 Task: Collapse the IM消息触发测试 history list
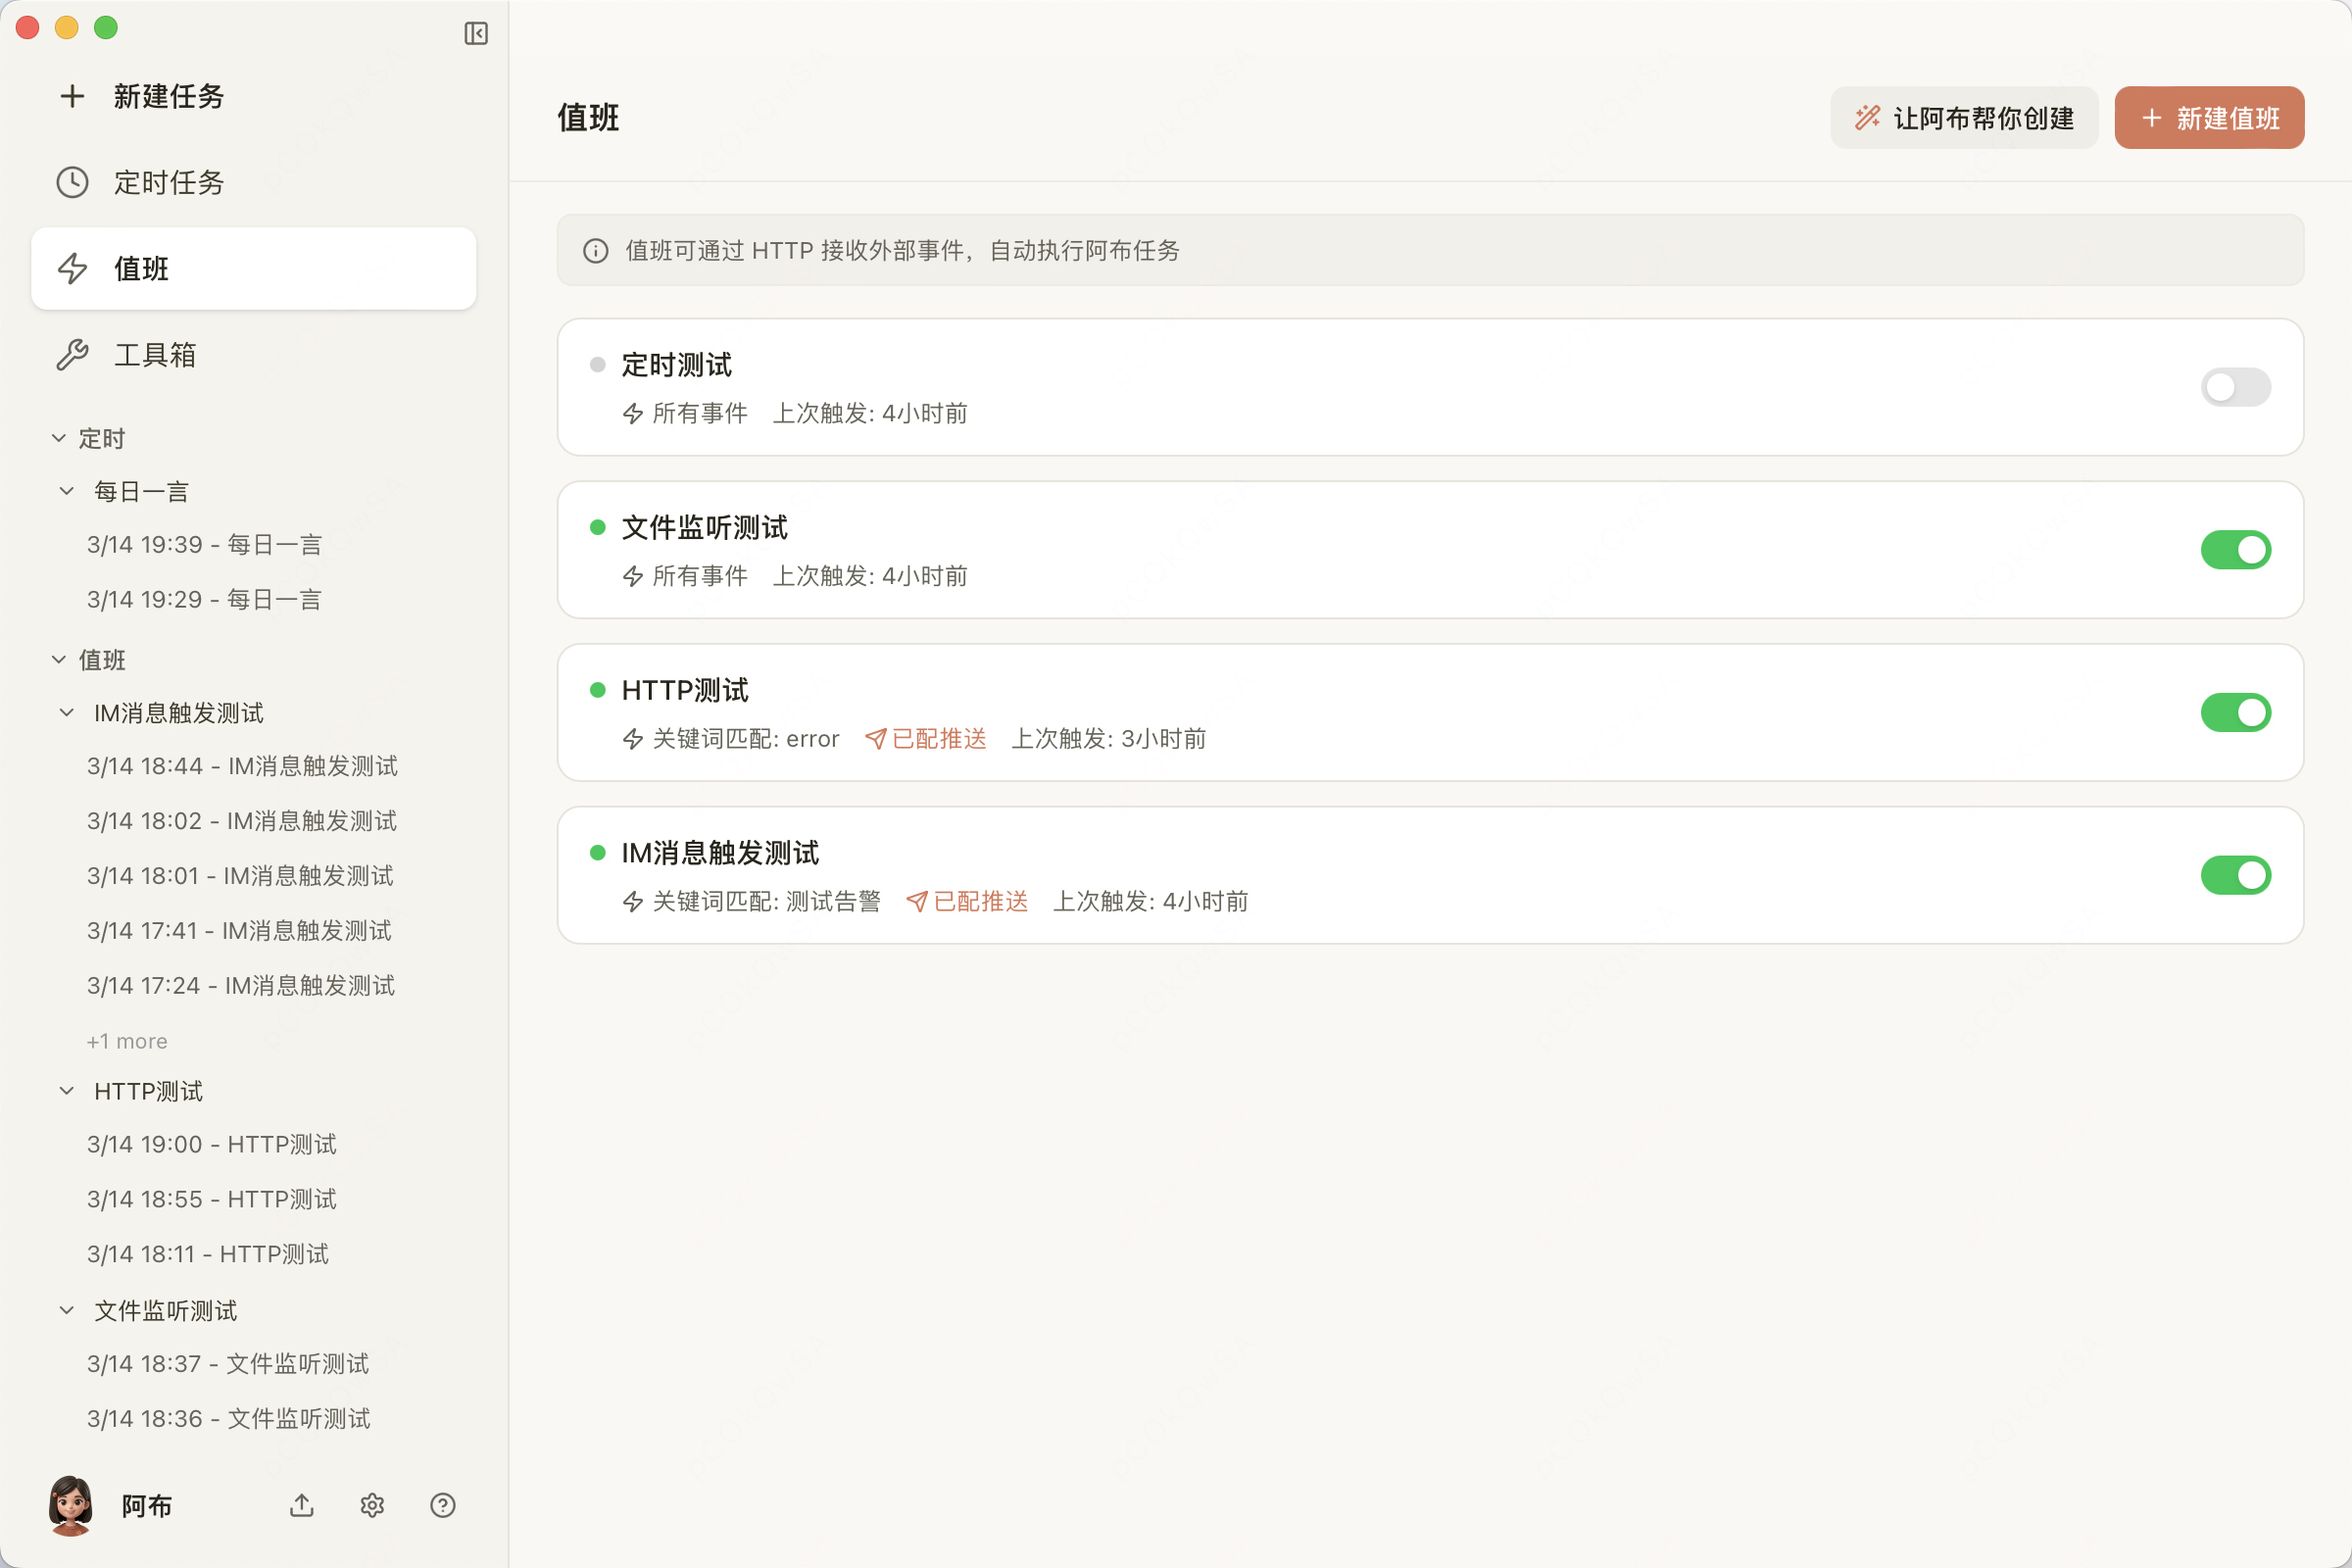pyautogui.click(x=66, y=712)
